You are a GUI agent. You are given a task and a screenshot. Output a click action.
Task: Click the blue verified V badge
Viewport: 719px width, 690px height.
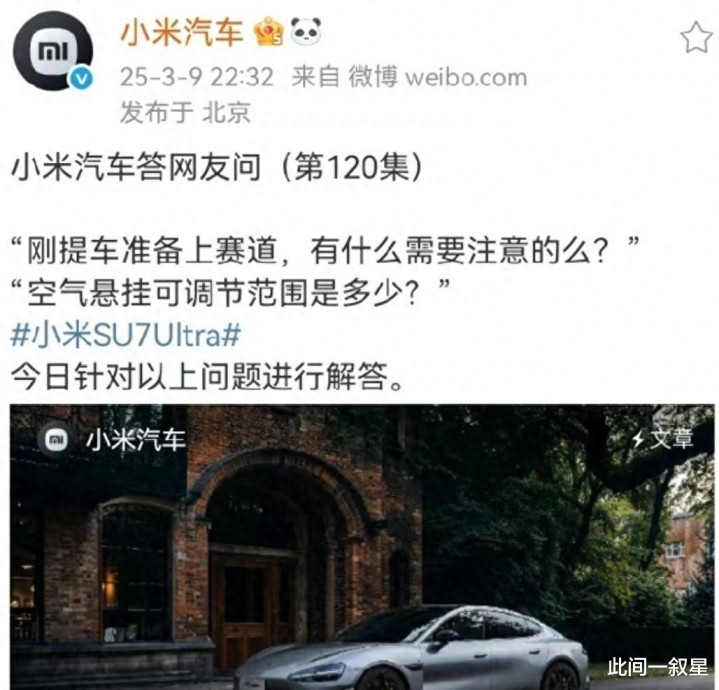(81, 79)
